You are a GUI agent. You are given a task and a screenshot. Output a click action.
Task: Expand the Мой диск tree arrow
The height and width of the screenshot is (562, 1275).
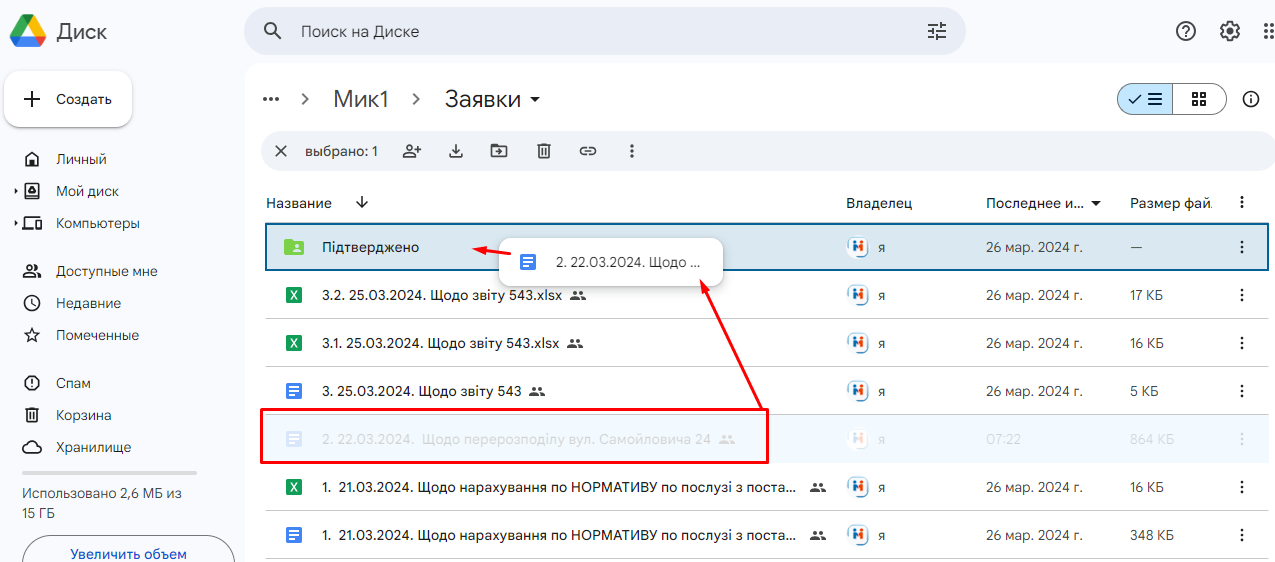point(16,191)
